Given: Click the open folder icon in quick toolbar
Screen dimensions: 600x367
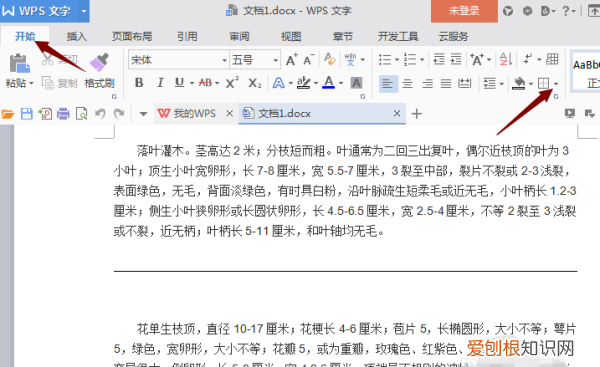Looking at the screenshot, I should (x=7, y=114).
